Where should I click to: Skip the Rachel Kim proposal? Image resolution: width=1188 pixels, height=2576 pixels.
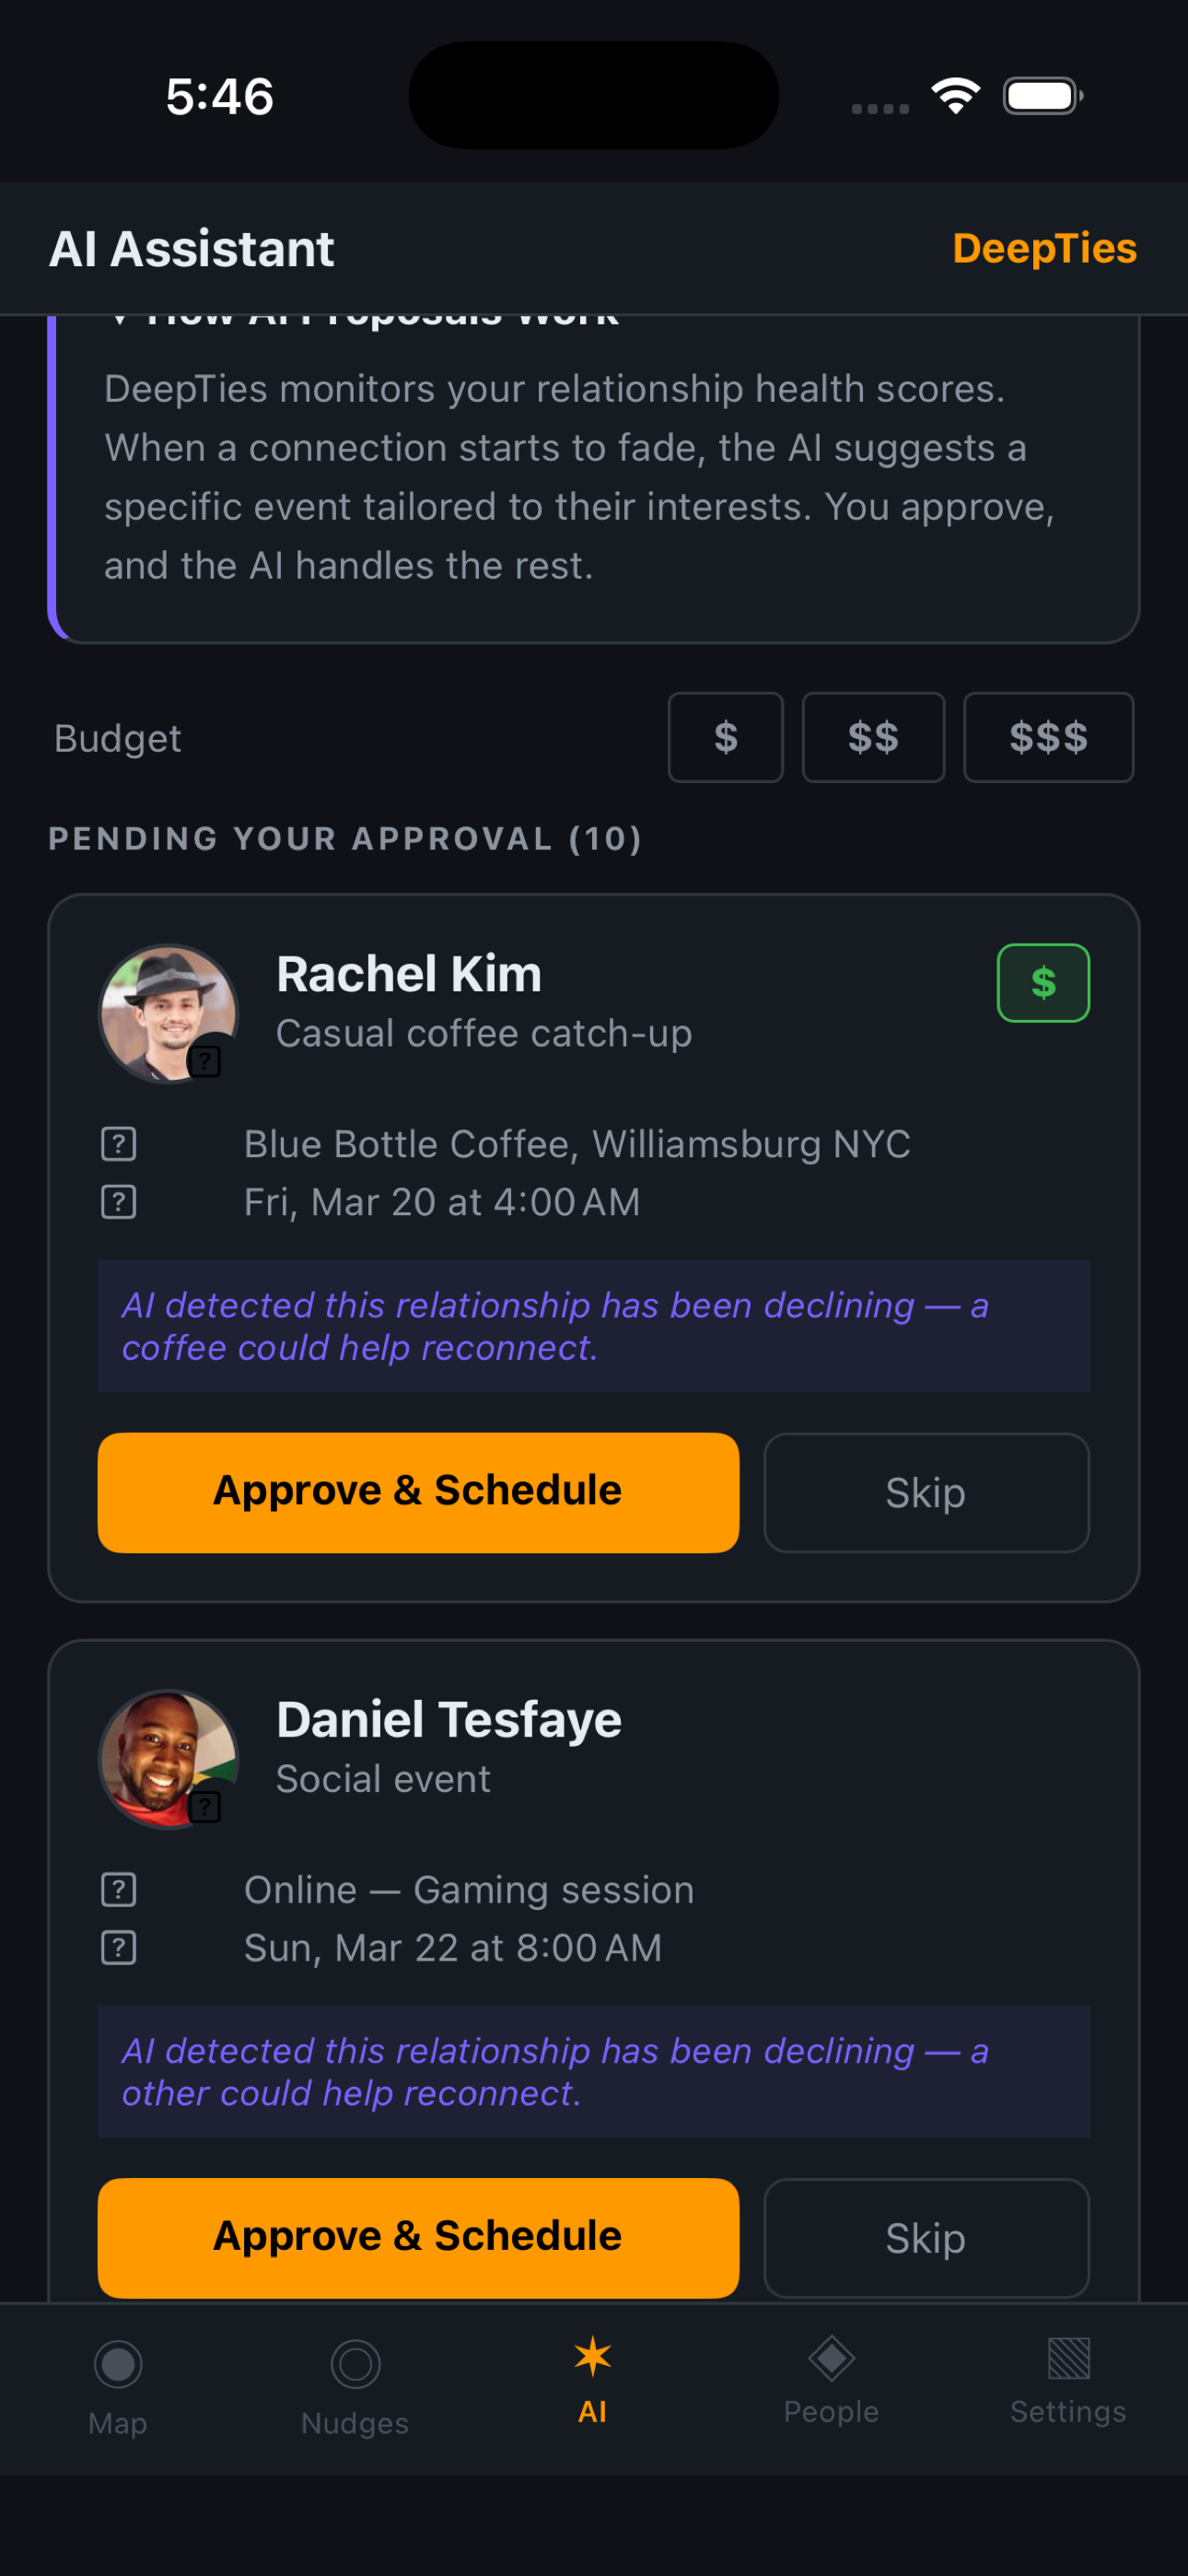[926, 1492]
